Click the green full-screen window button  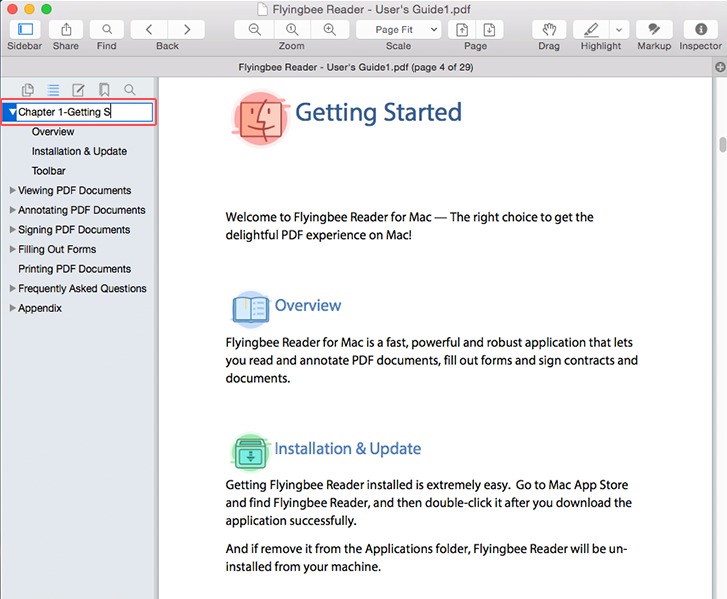tap(46, 9)
